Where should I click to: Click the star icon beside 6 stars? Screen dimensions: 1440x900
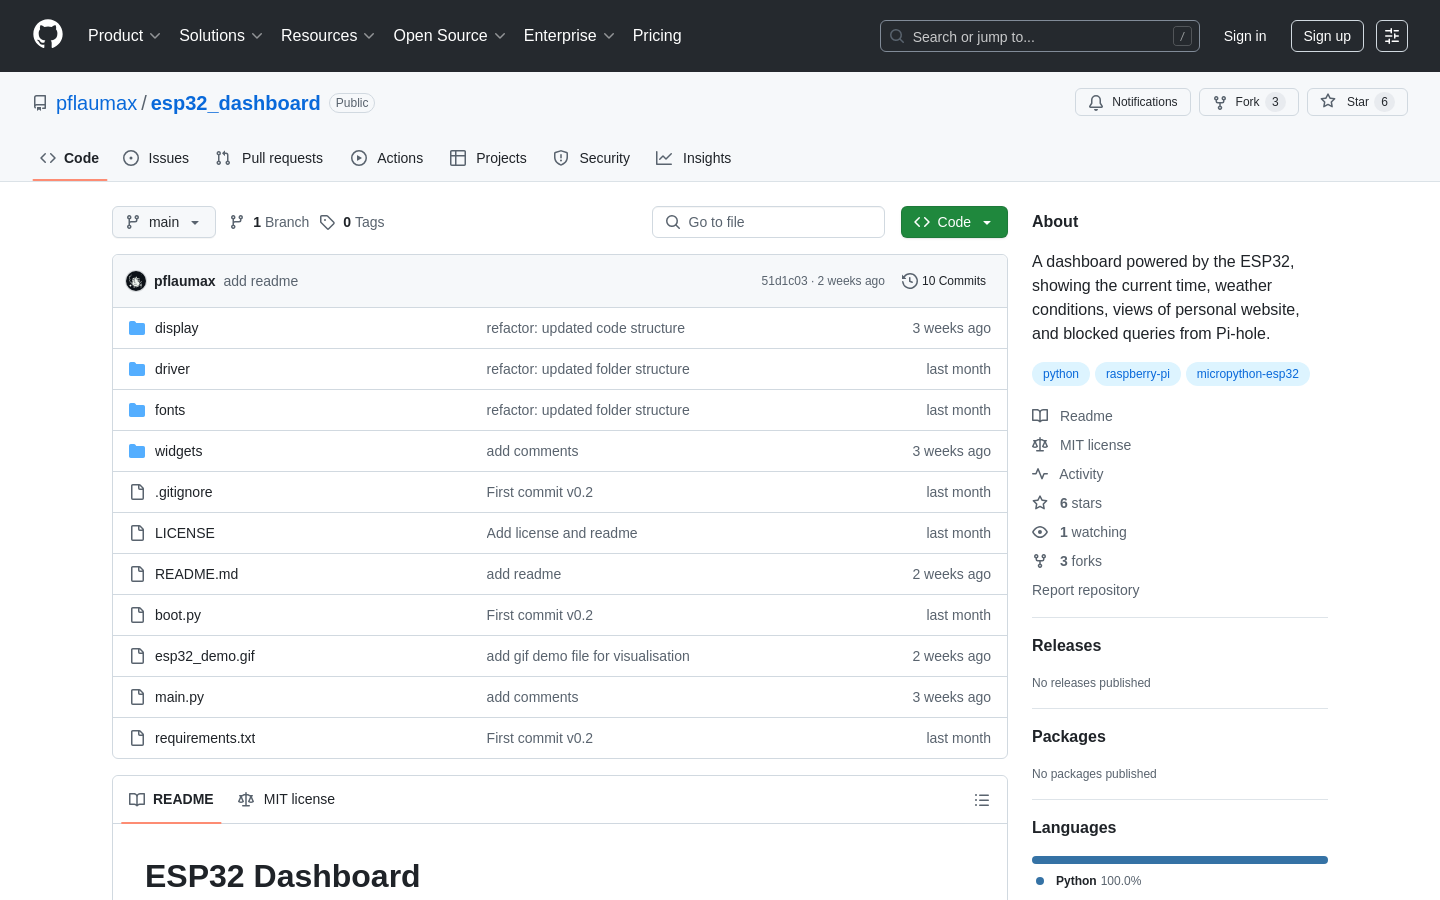pyautogui.click(x=1040, y=503)
